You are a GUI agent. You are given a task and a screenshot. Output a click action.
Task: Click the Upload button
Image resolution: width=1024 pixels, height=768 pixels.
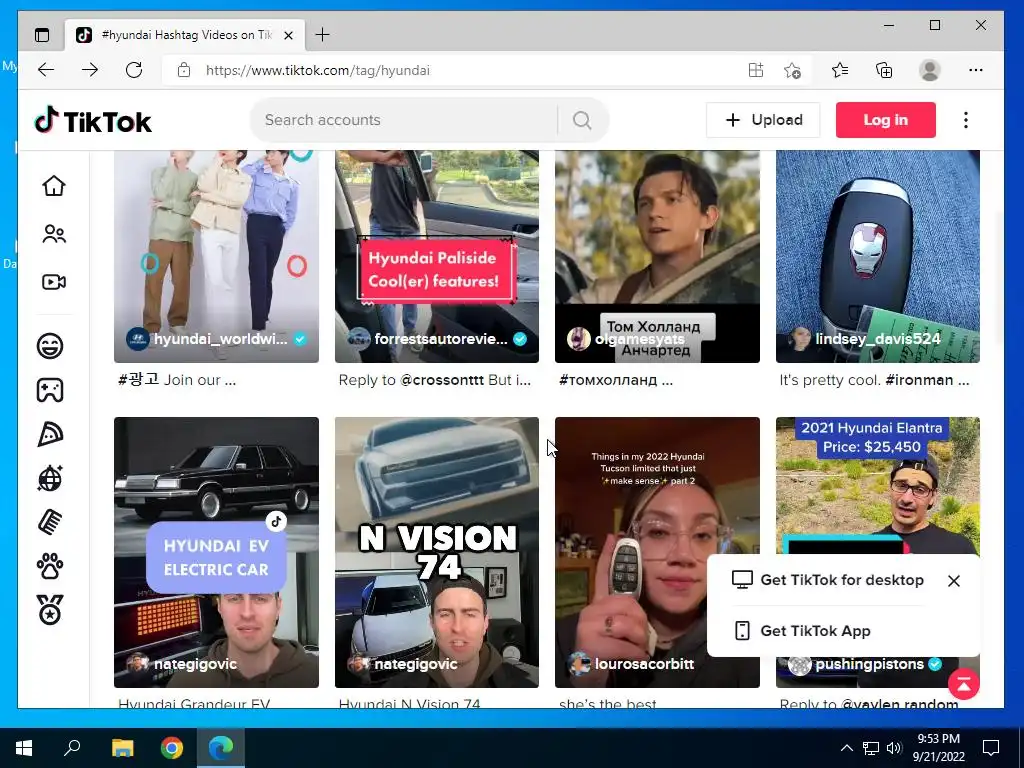[x=763, y=120]
